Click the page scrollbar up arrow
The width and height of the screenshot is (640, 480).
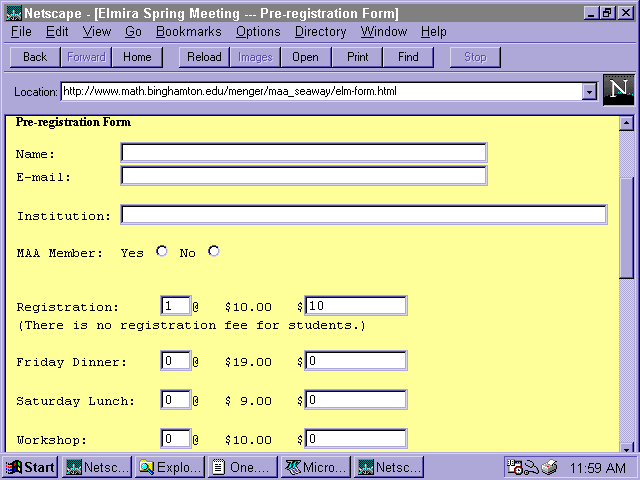point(626,123)
